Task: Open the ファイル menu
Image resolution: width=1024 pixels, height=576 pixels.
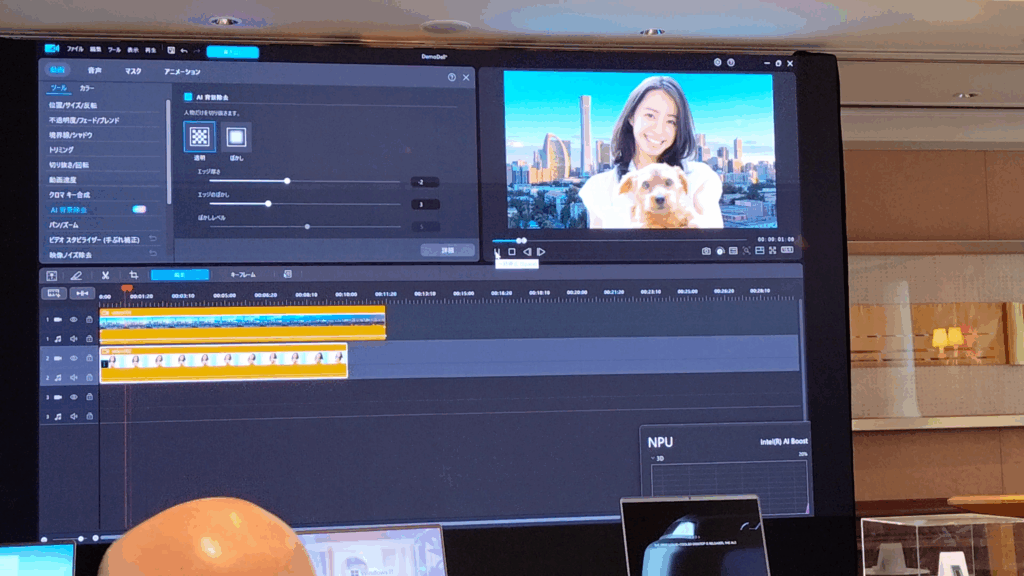Action: point(74,49)
